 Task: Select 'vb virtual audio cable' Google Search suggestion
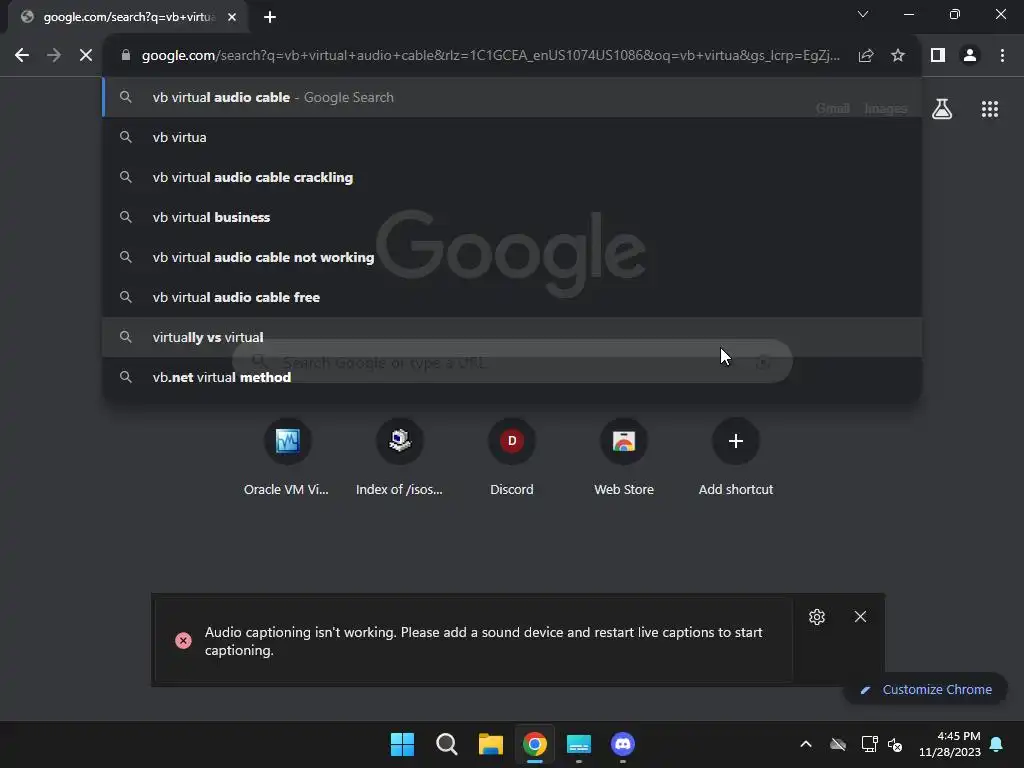tap(512, 97)
